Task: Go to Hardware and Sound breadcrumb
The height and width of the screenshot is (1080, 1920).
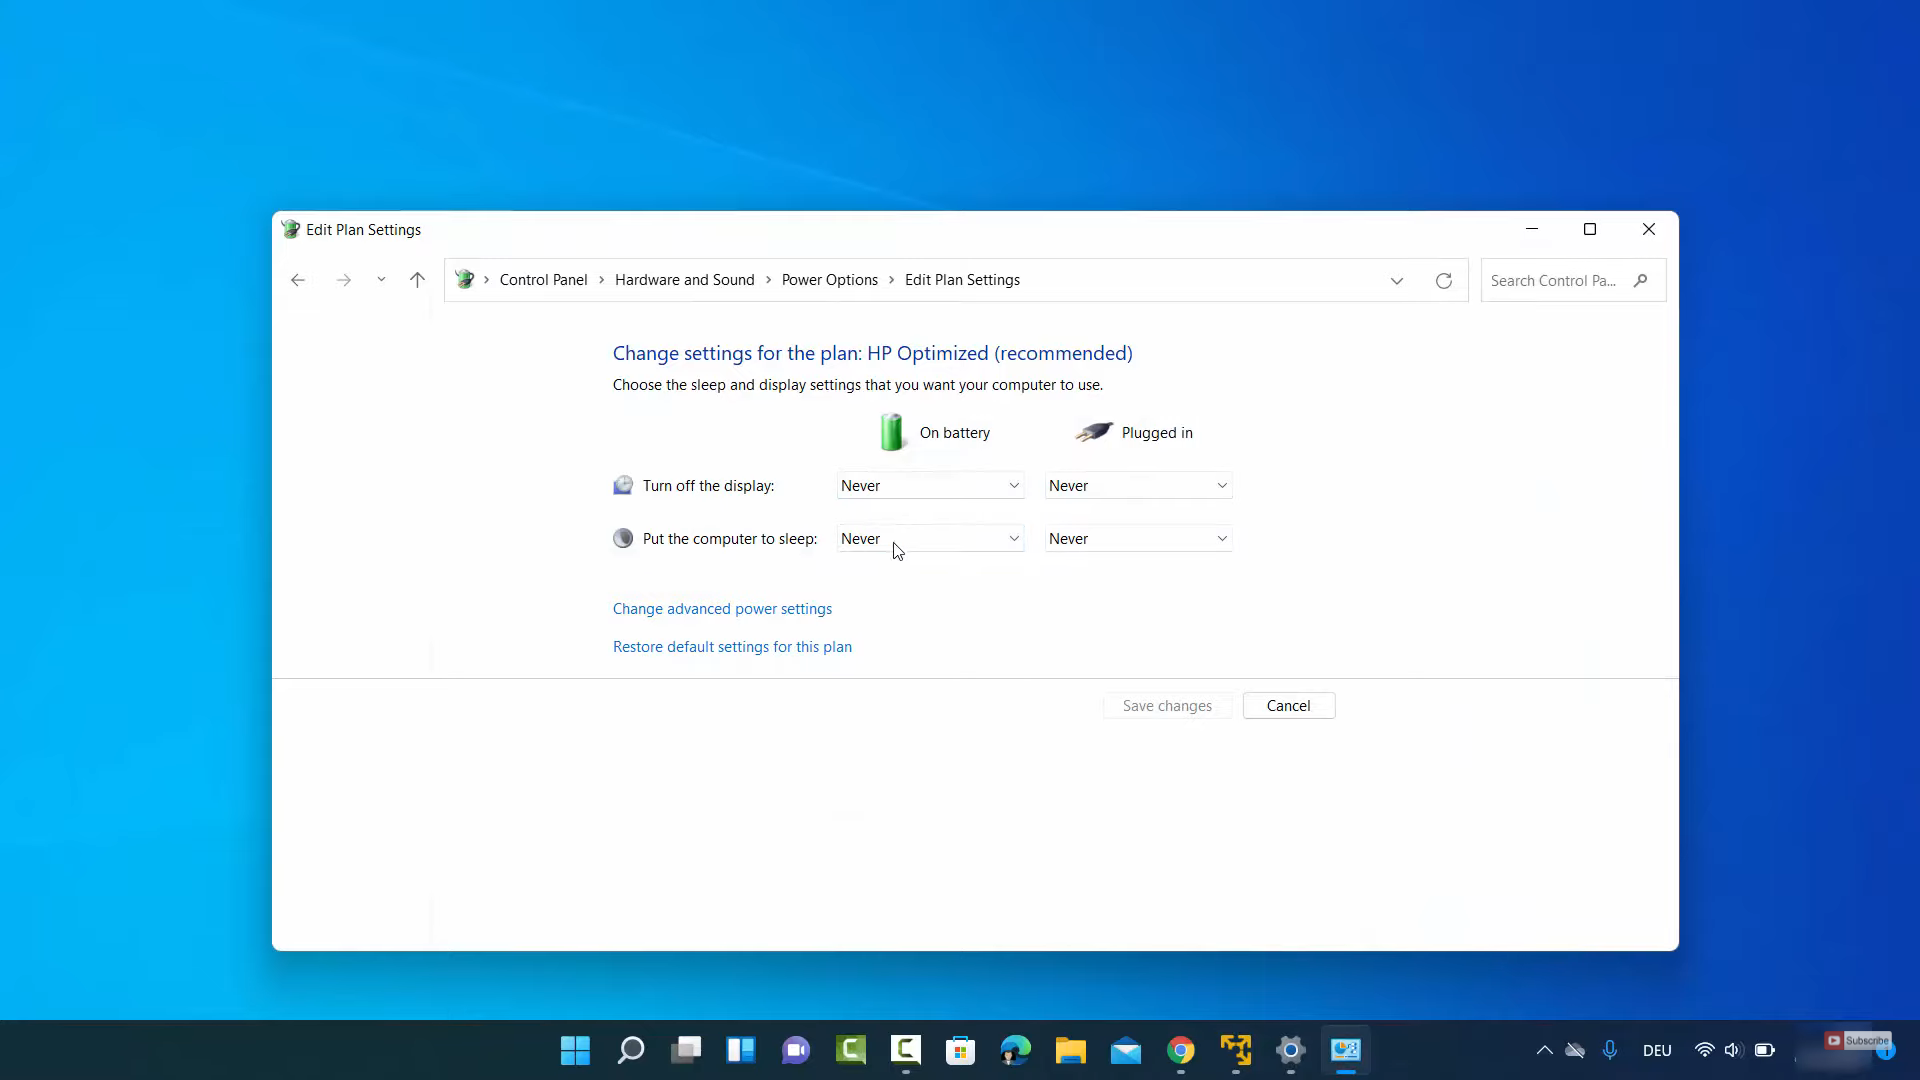Action: click(x=684, y=280)
